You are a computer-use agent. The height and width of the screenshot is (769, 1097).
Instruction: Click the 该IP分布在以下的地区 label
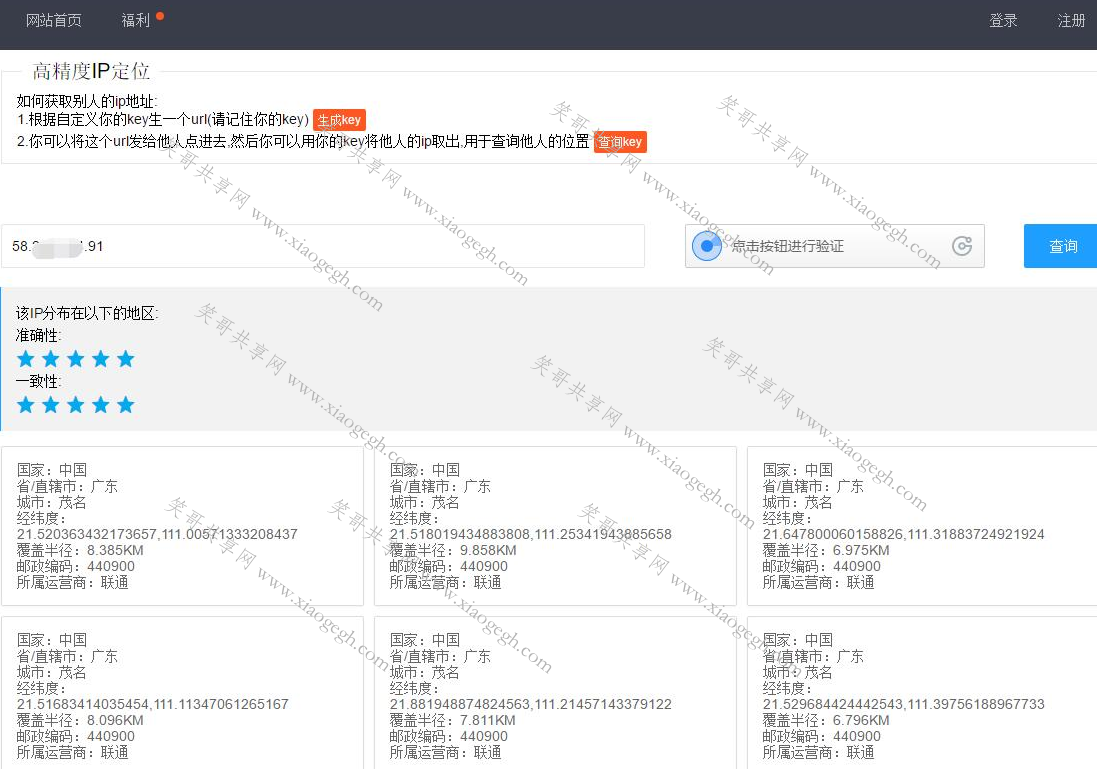tap(87, 313)
